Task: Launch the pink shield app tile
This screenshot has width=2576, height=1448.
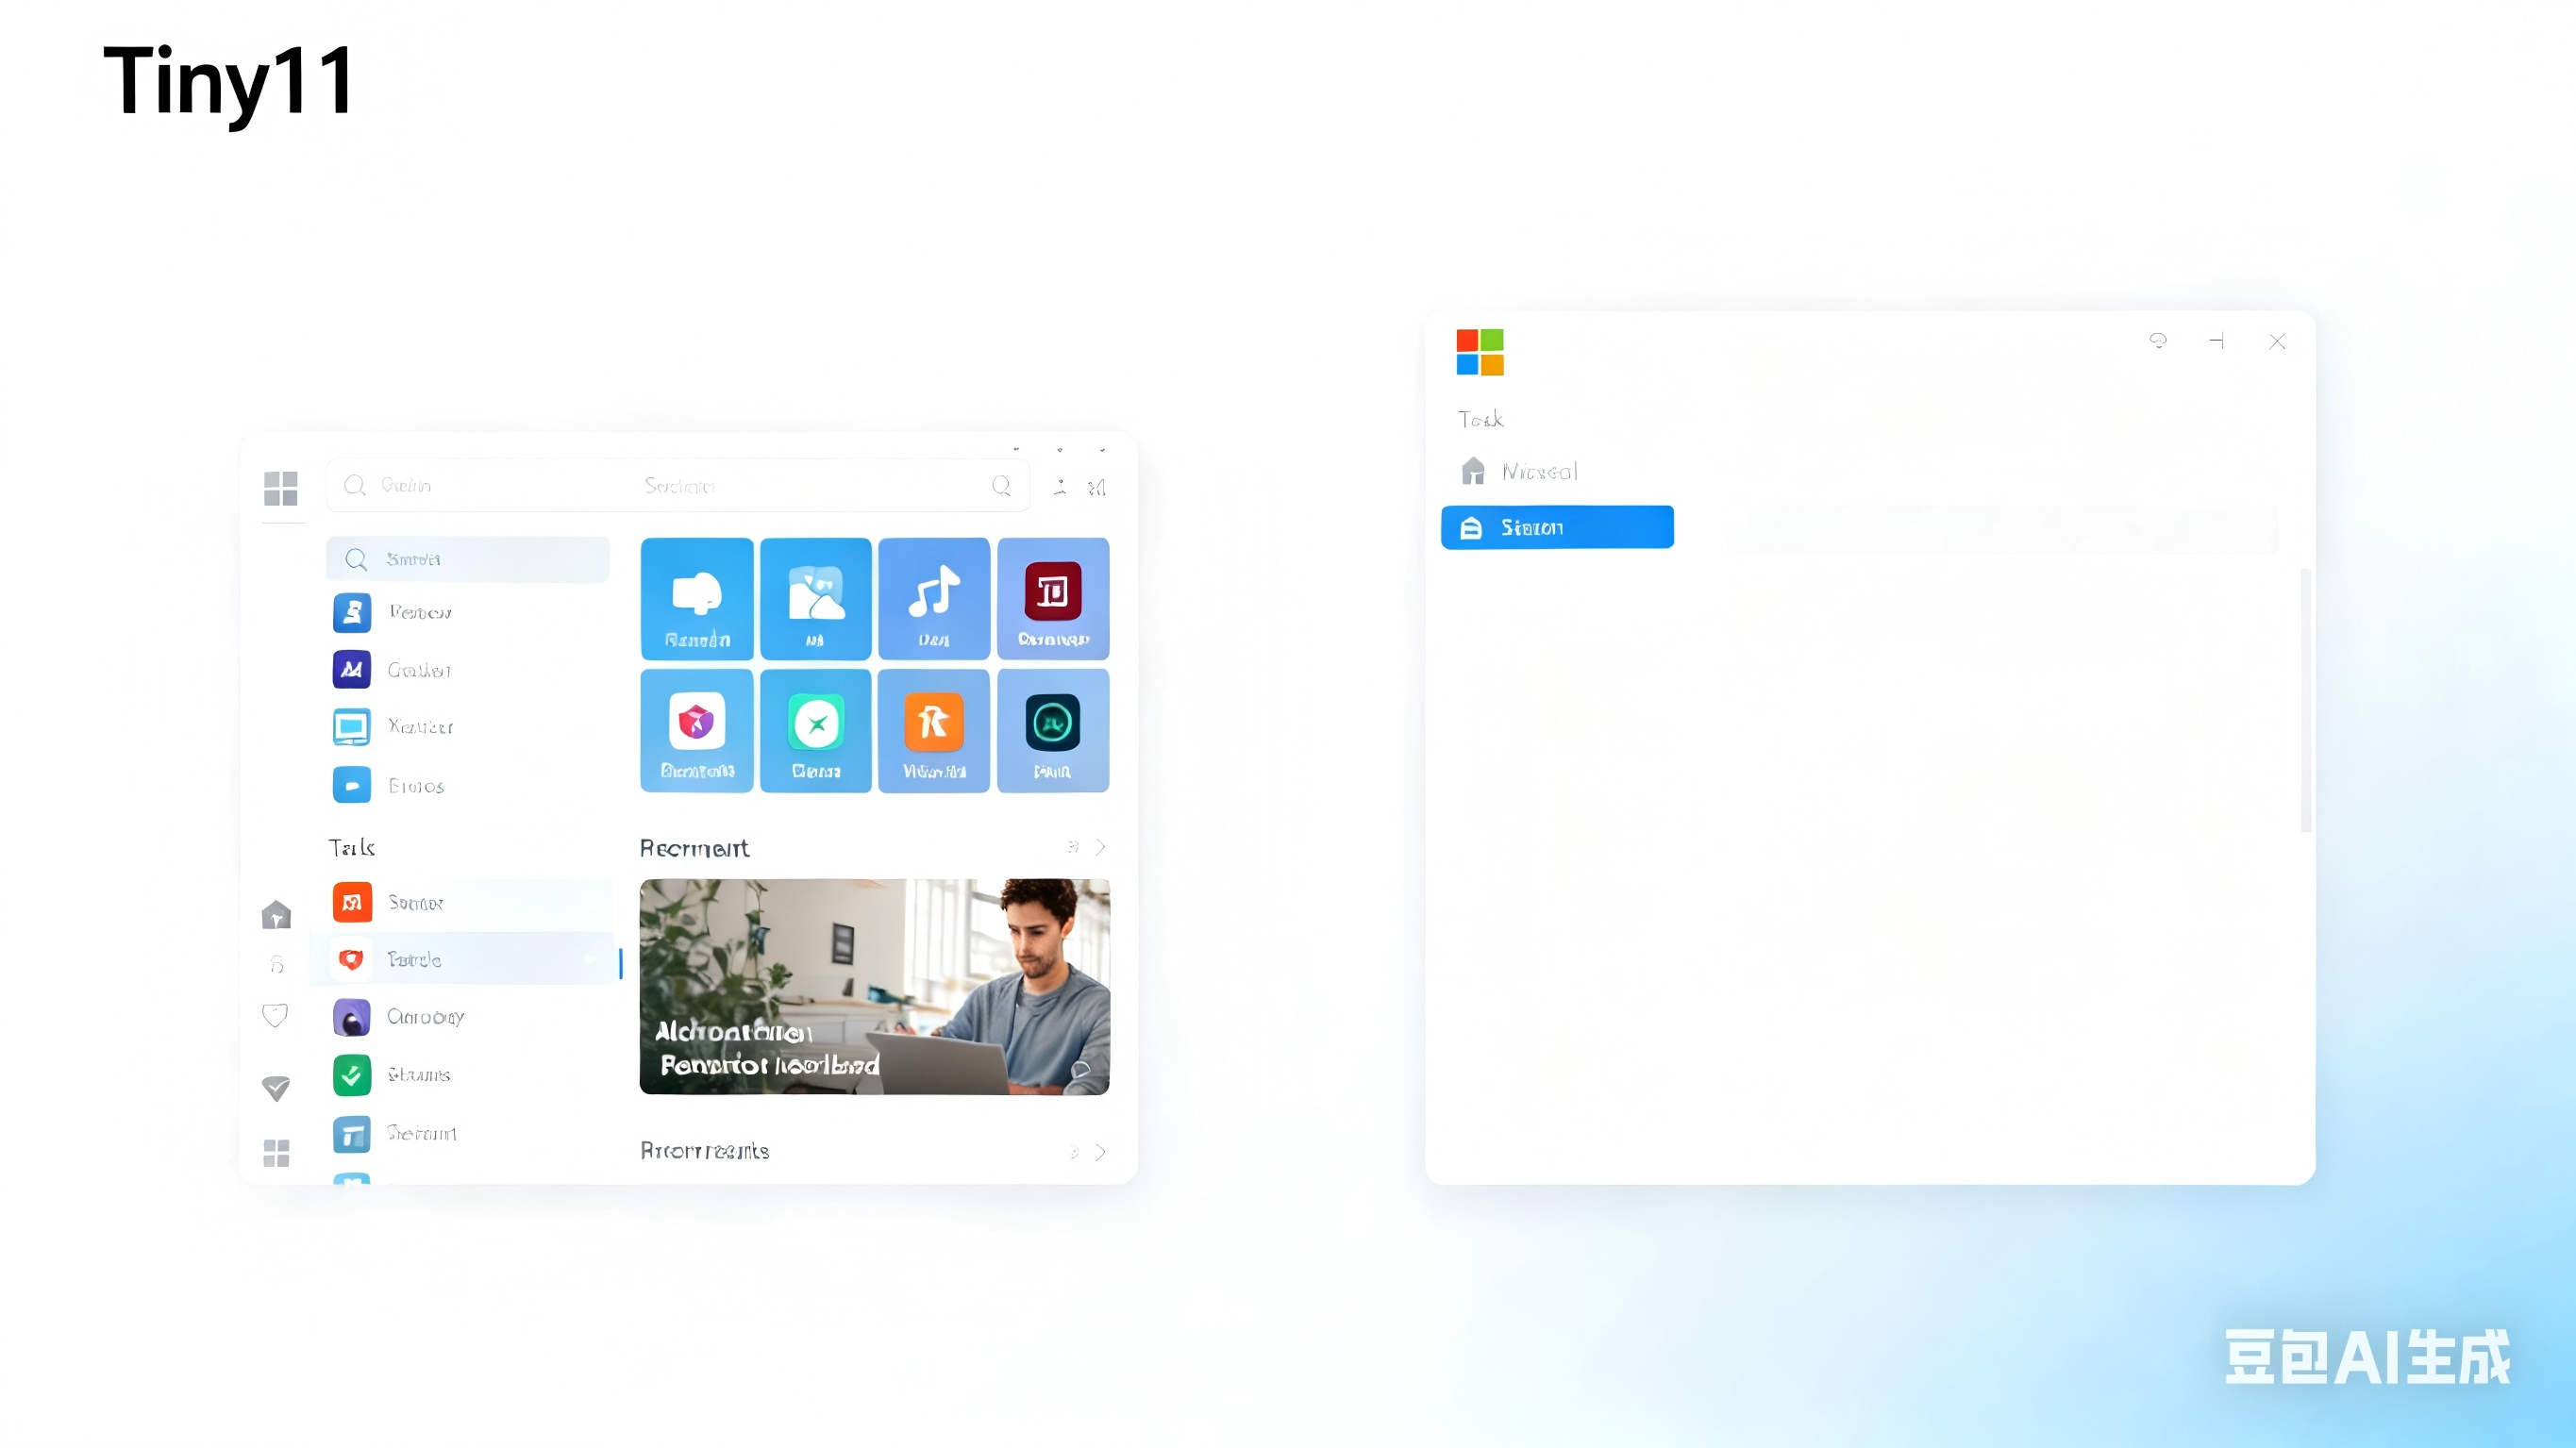Action: [696, 730]
